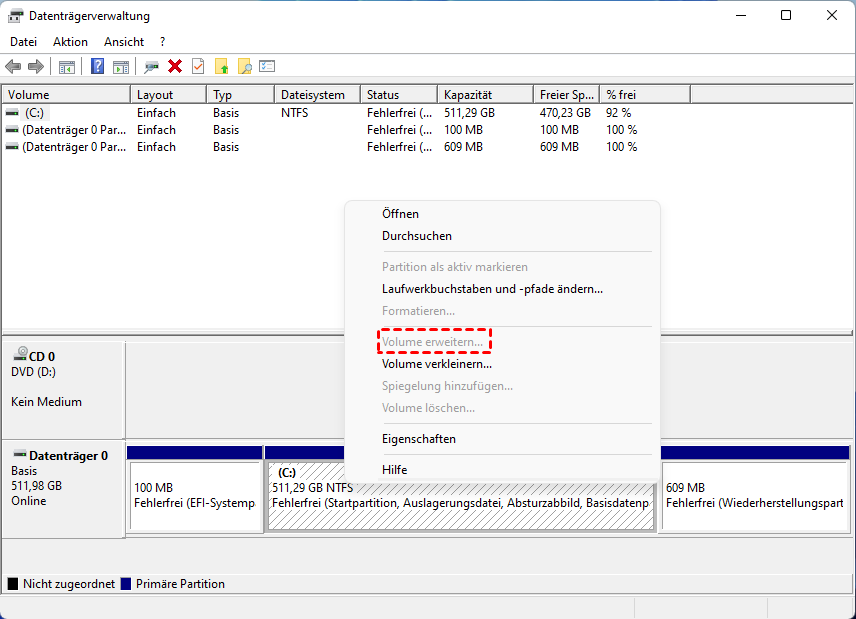Click the Datenträgerverwaltung title bar app icon
This screenshot has height=619, width=856.
click(15, 16)
